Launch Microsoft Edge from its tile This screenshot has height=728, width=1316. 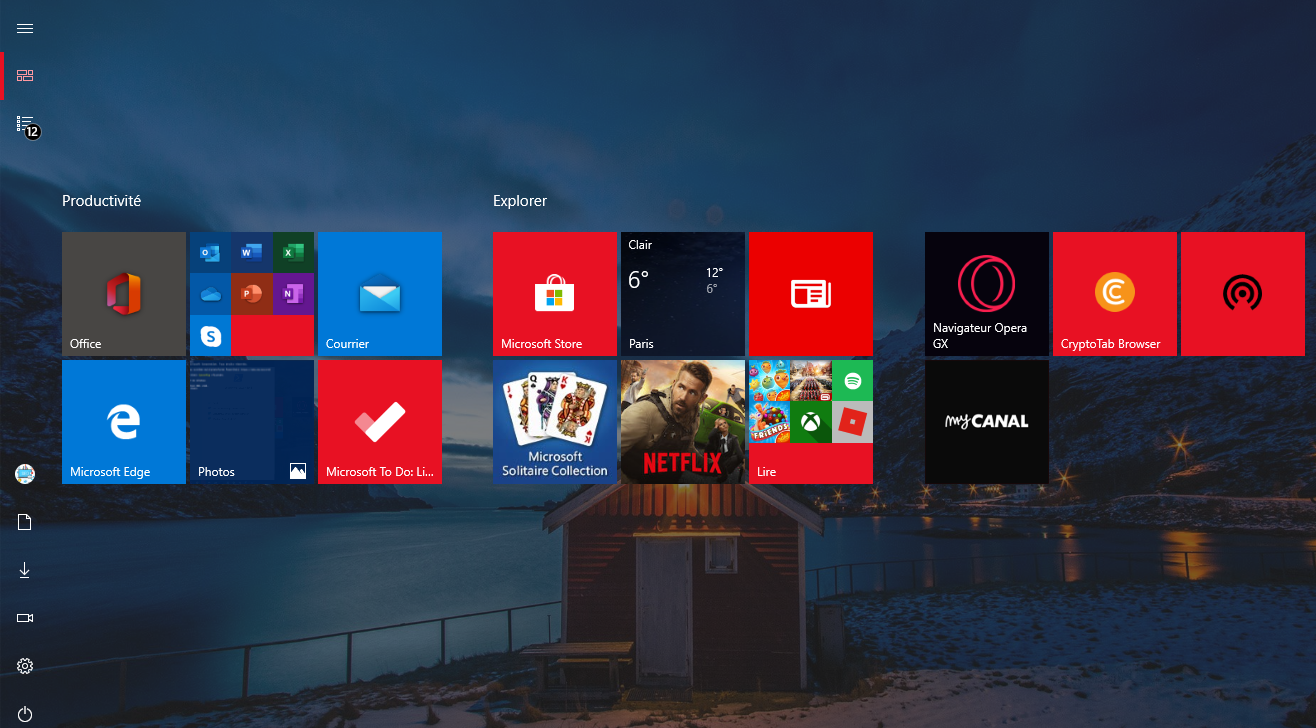(124, 422)
